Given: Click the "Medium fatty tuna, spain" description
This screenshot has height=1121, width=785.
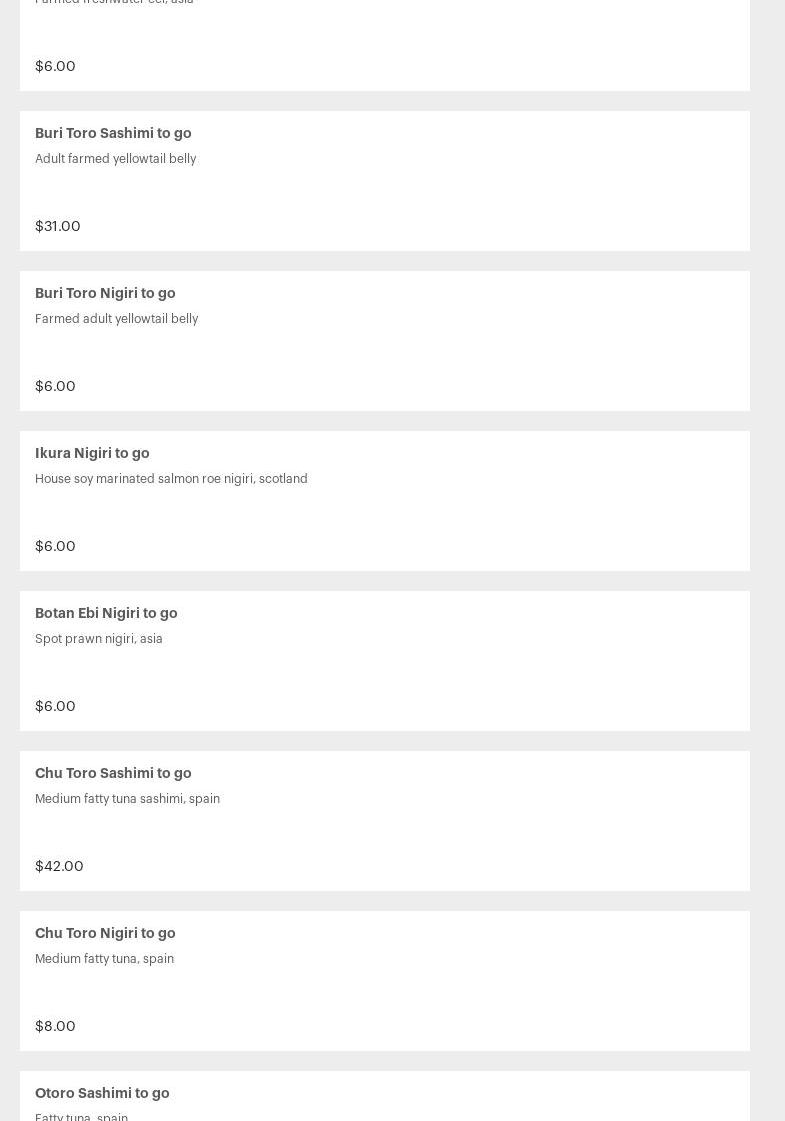Looking at the screenshot, I should pyautogui.click(x=104, y=959).
